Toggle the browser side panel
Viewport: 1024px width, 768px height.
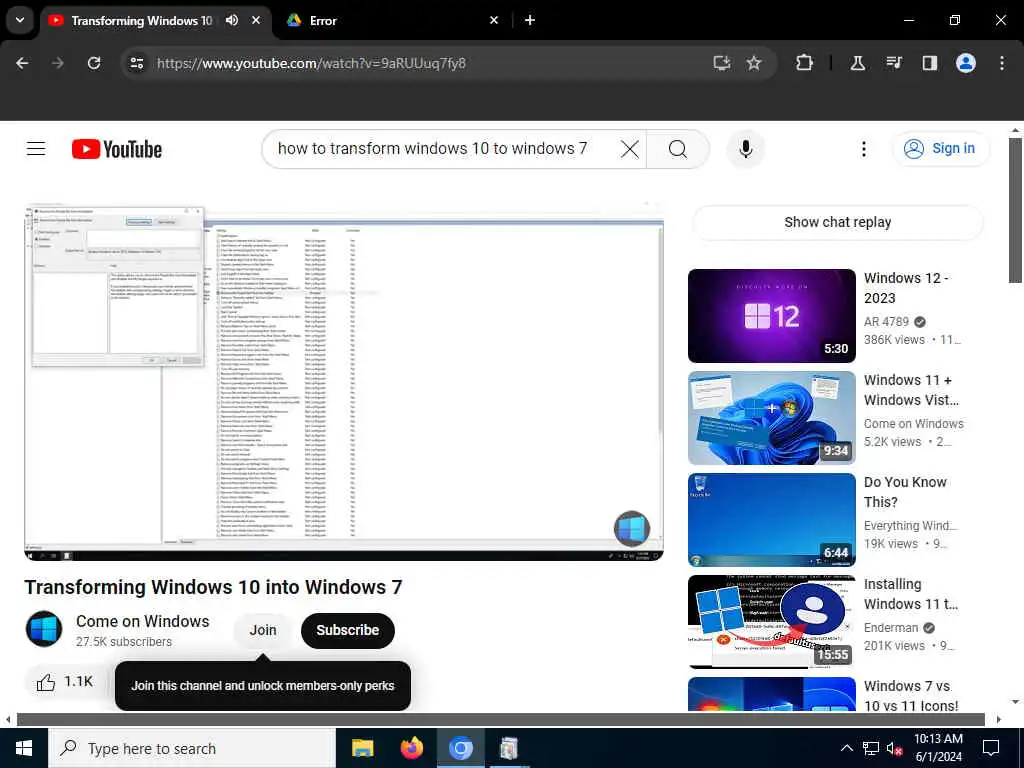pos(930,63)
